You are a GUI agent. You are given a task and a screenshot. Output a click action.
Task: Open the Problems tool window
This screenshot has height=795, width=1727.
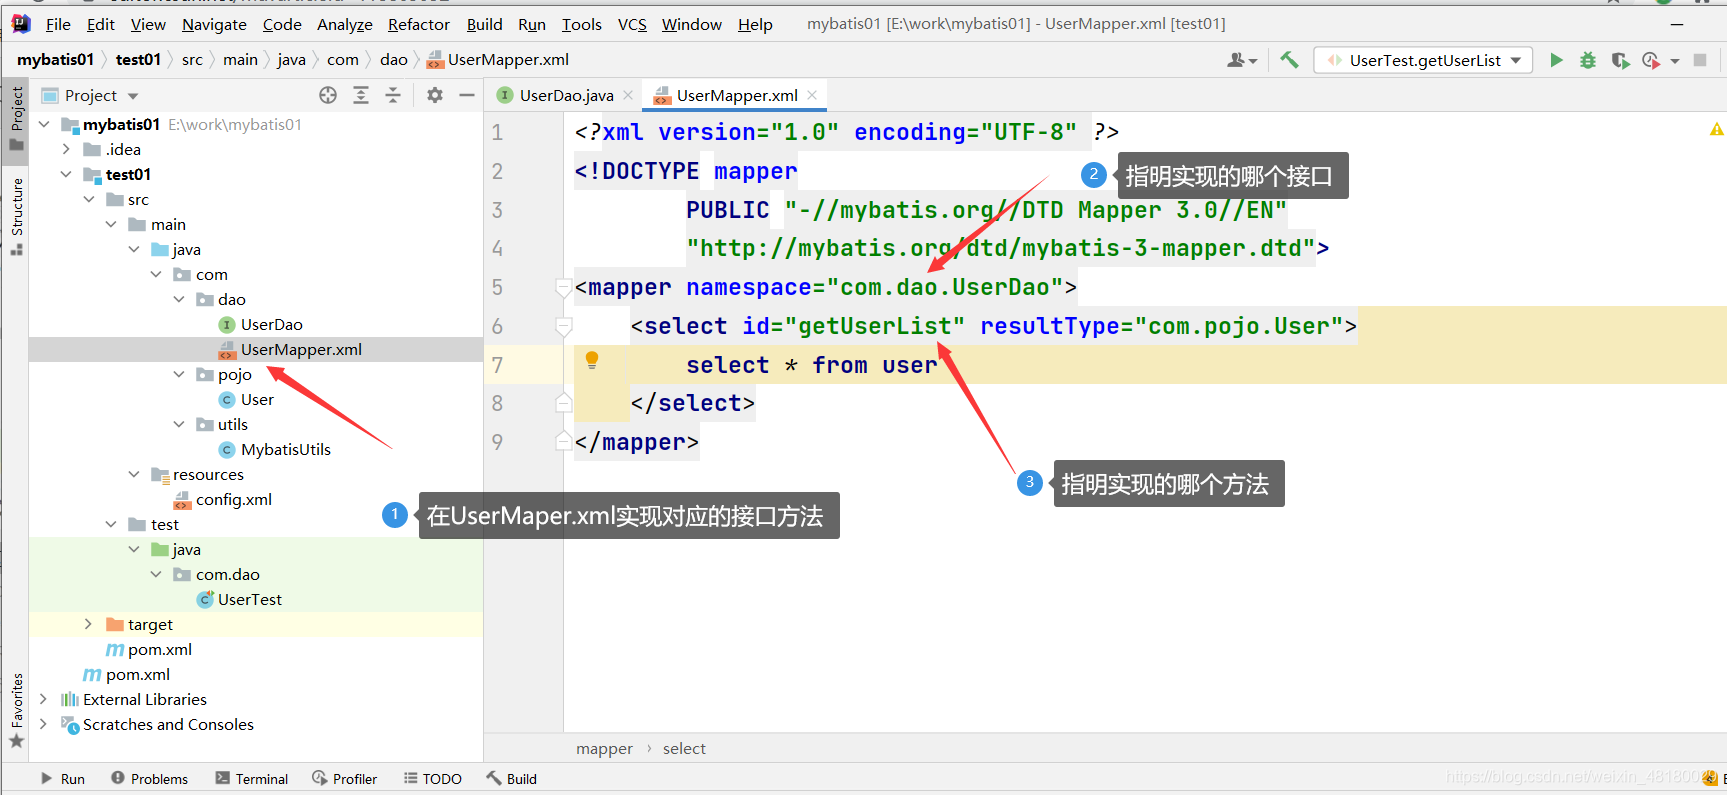tap(149, 779)
